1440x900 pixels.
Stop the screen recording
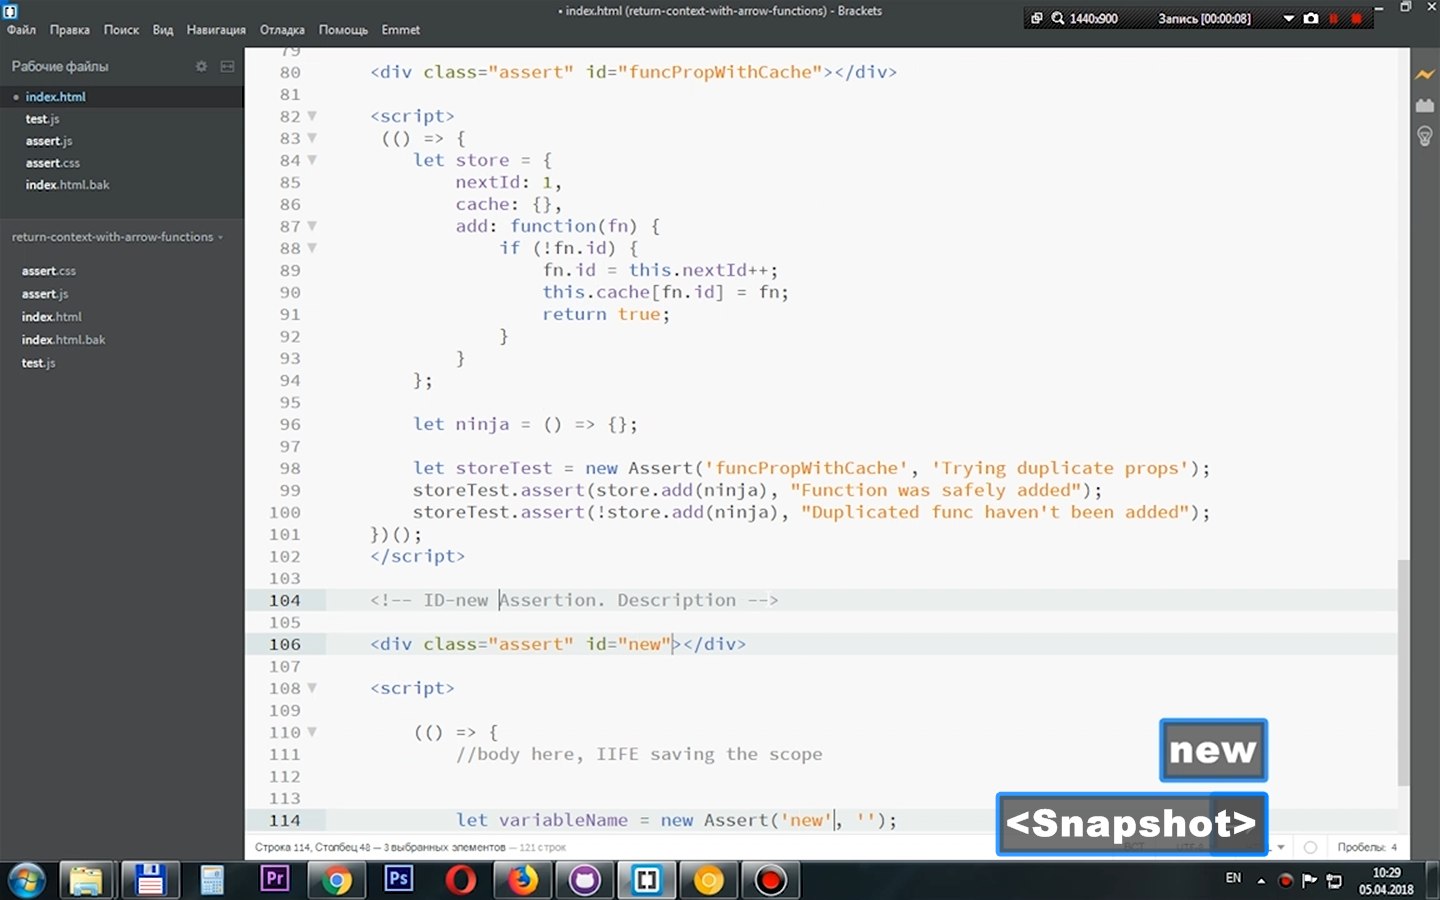pos(1356,18)
